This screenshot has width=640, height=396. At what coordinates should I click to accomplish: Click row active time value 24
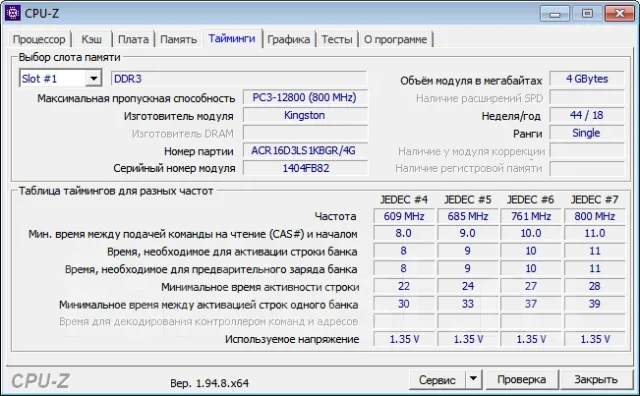click(467, 286)
